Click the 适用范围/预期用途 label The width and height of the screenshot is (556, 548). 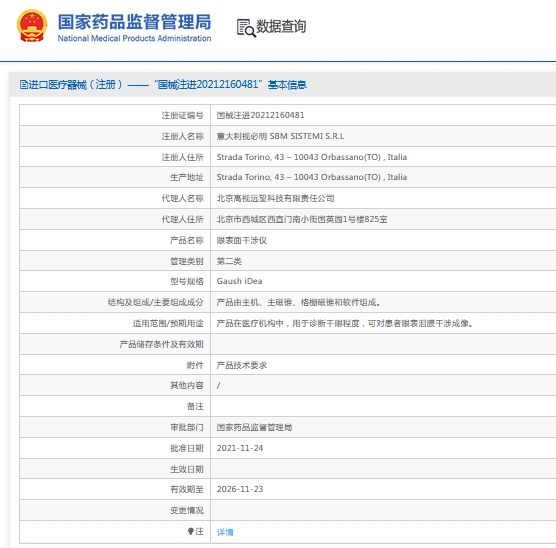click(168, 323)
